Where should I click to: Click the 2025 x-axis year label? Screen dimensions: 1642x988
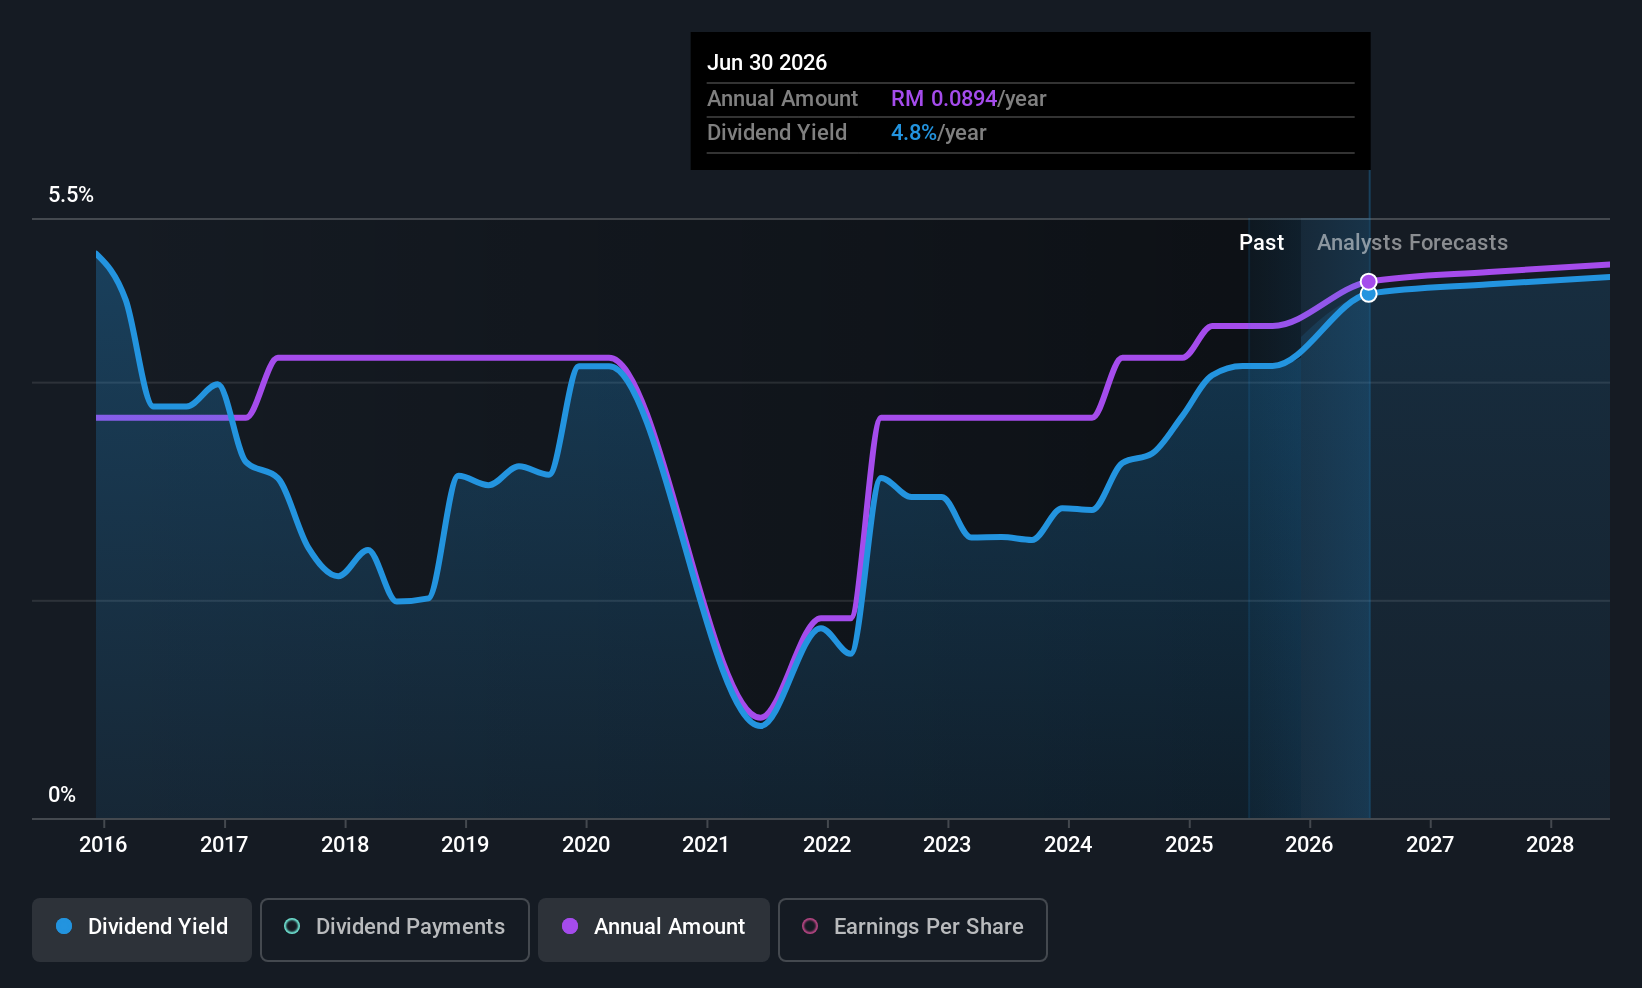[1189, 845]
